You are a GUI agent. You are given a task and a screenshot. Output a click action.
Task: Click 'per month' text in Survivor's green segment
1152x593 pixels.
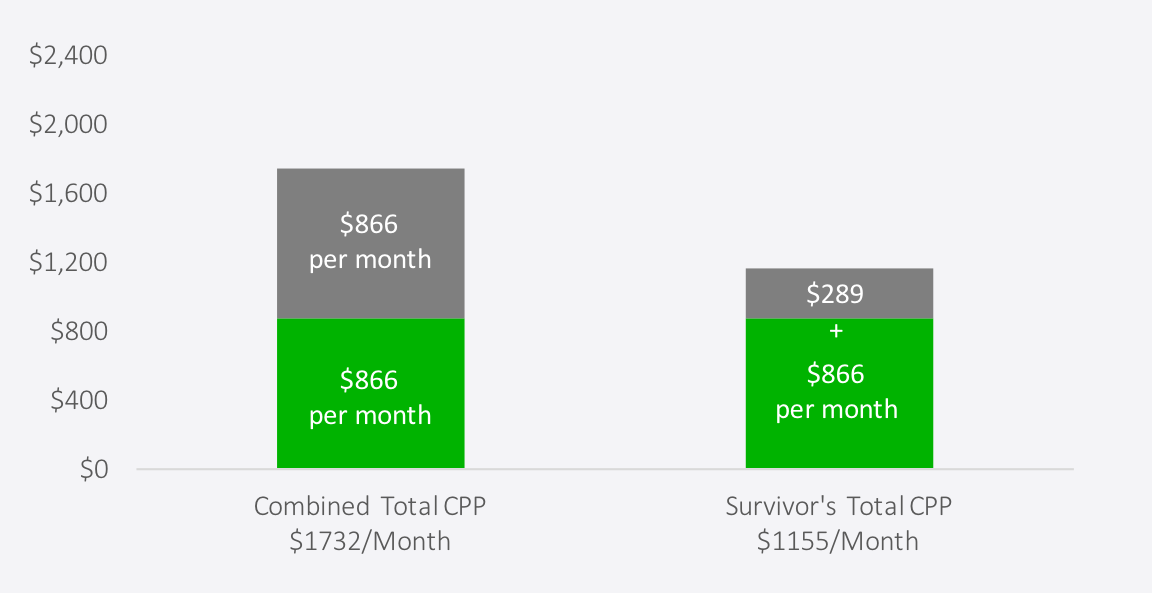coord(837,409)
